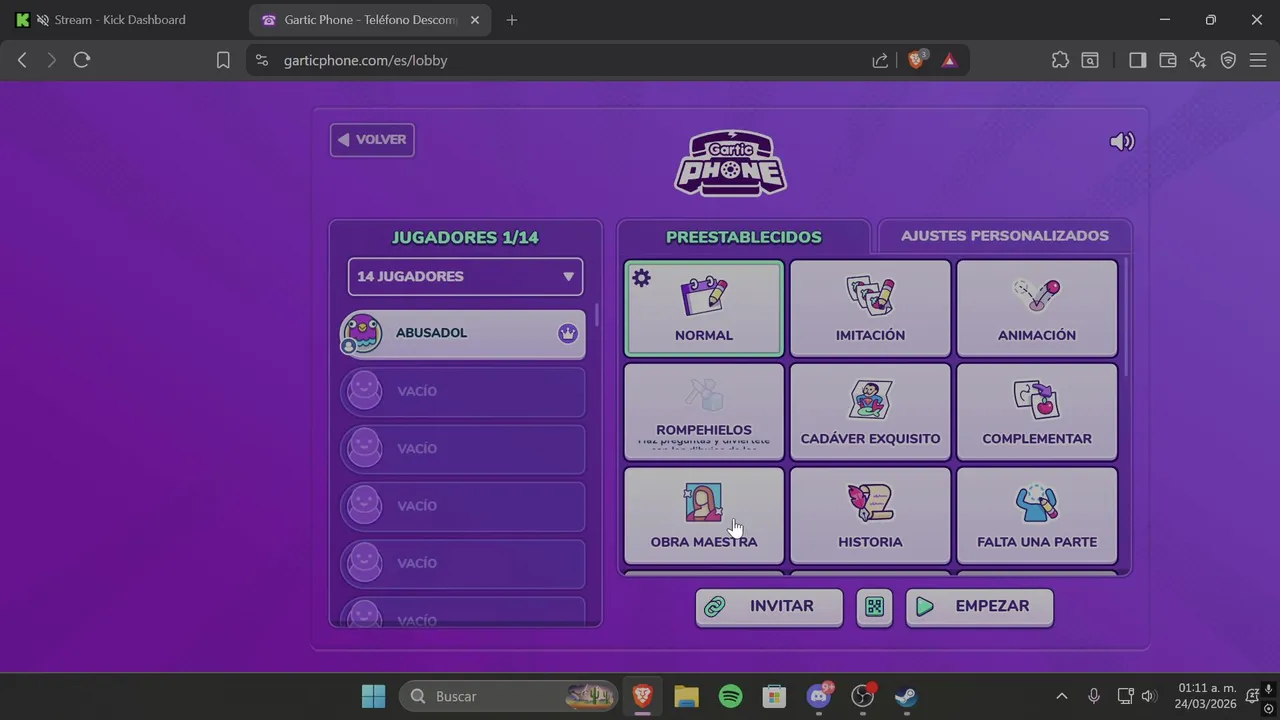Image resolution: width=1280 pixels, height=720 pixels.
Task: Open the Brave Wallet icon
Action: coord(1167,60)
